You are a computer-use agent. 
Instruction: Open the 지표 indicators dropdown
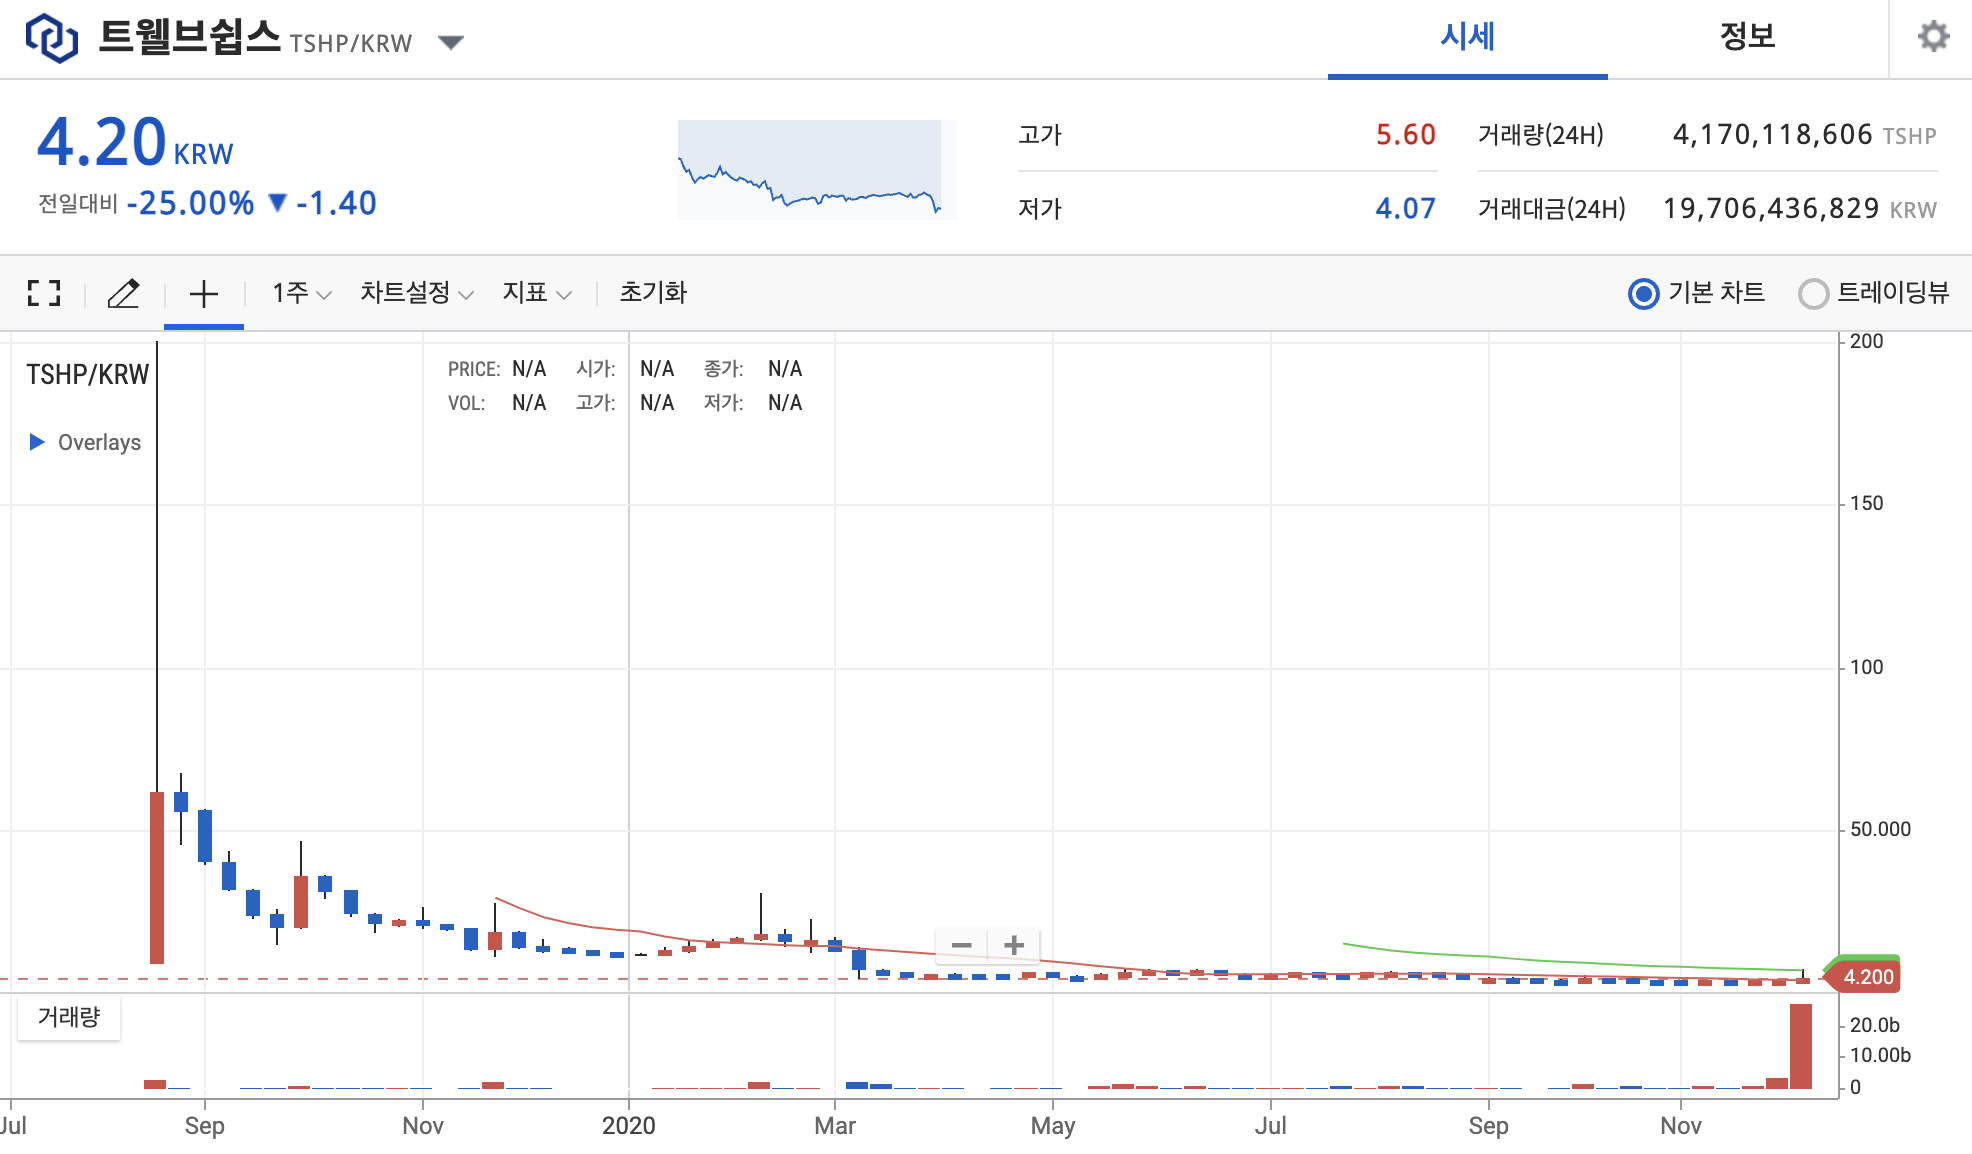(x=536, y=293)
